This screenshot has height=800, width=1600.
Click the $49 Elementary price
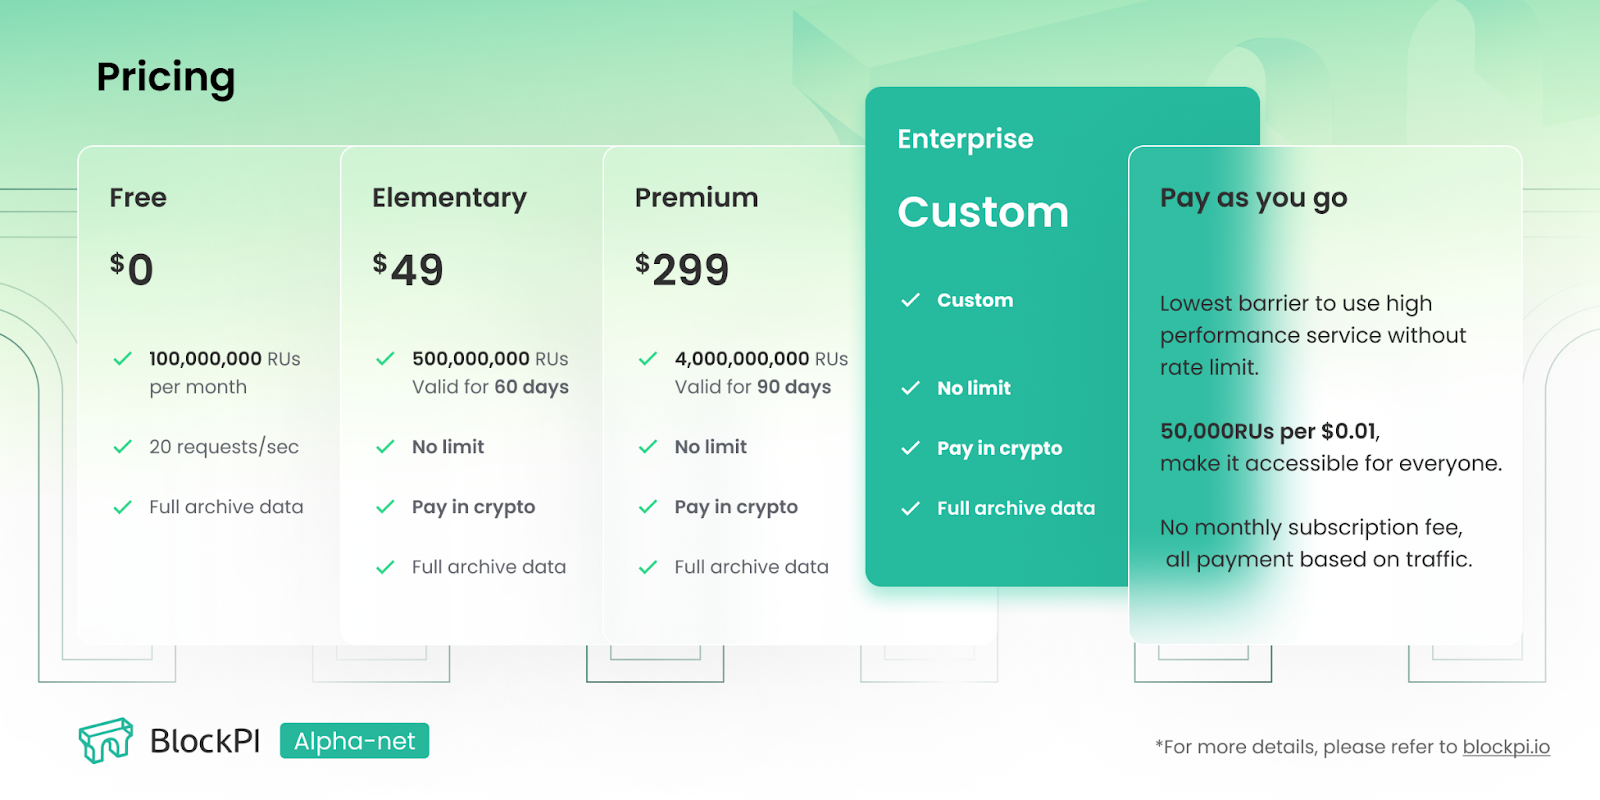click(x=407, y=269)
